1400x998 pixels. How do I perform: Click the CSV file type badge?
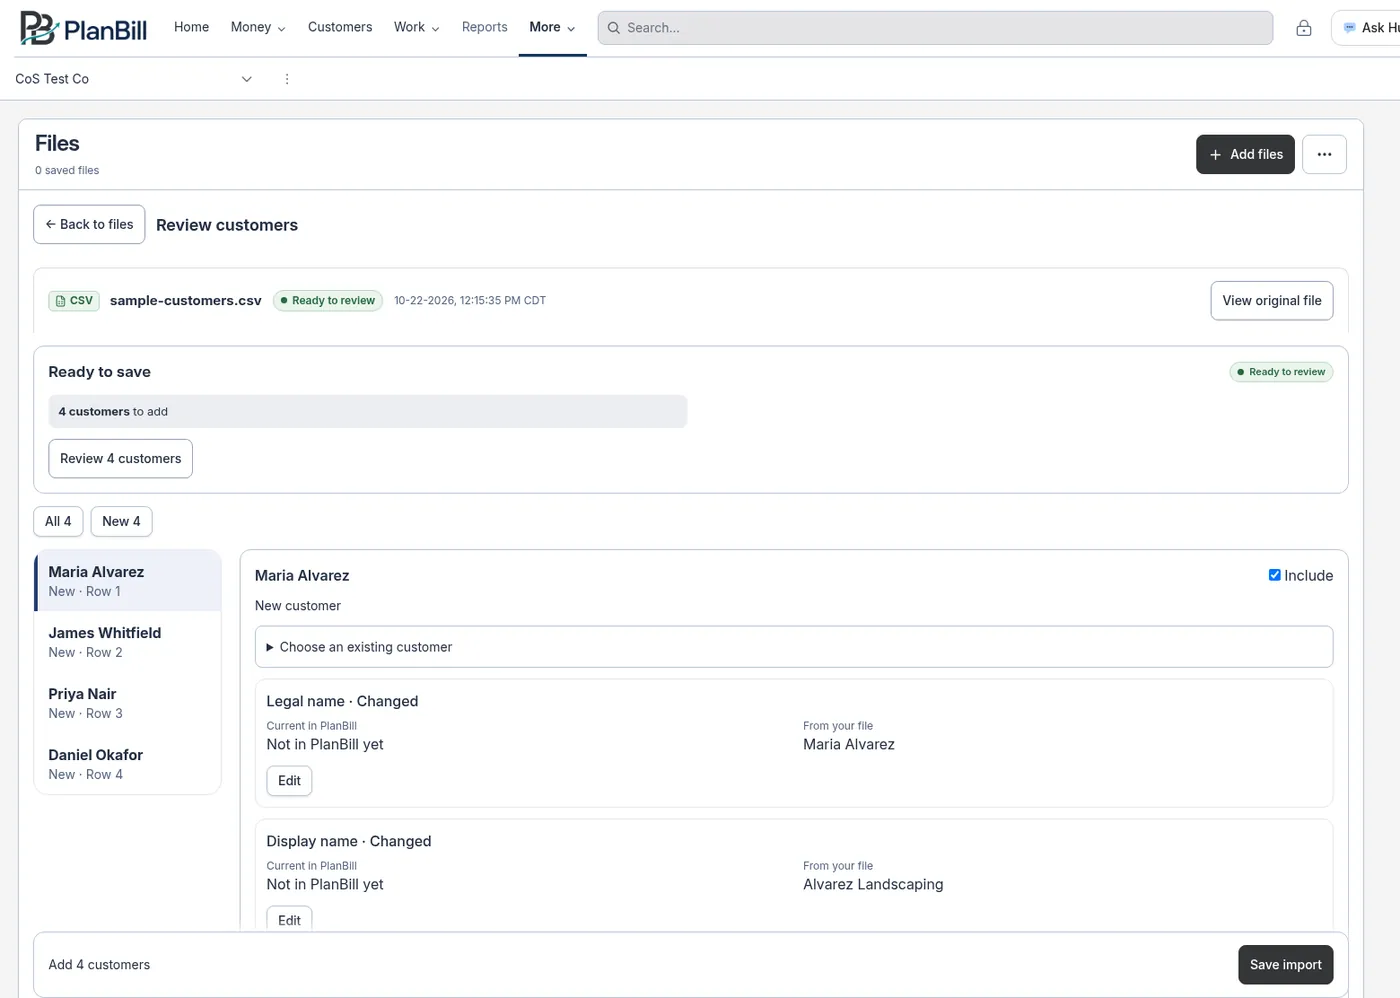click(x=74, y=300)
